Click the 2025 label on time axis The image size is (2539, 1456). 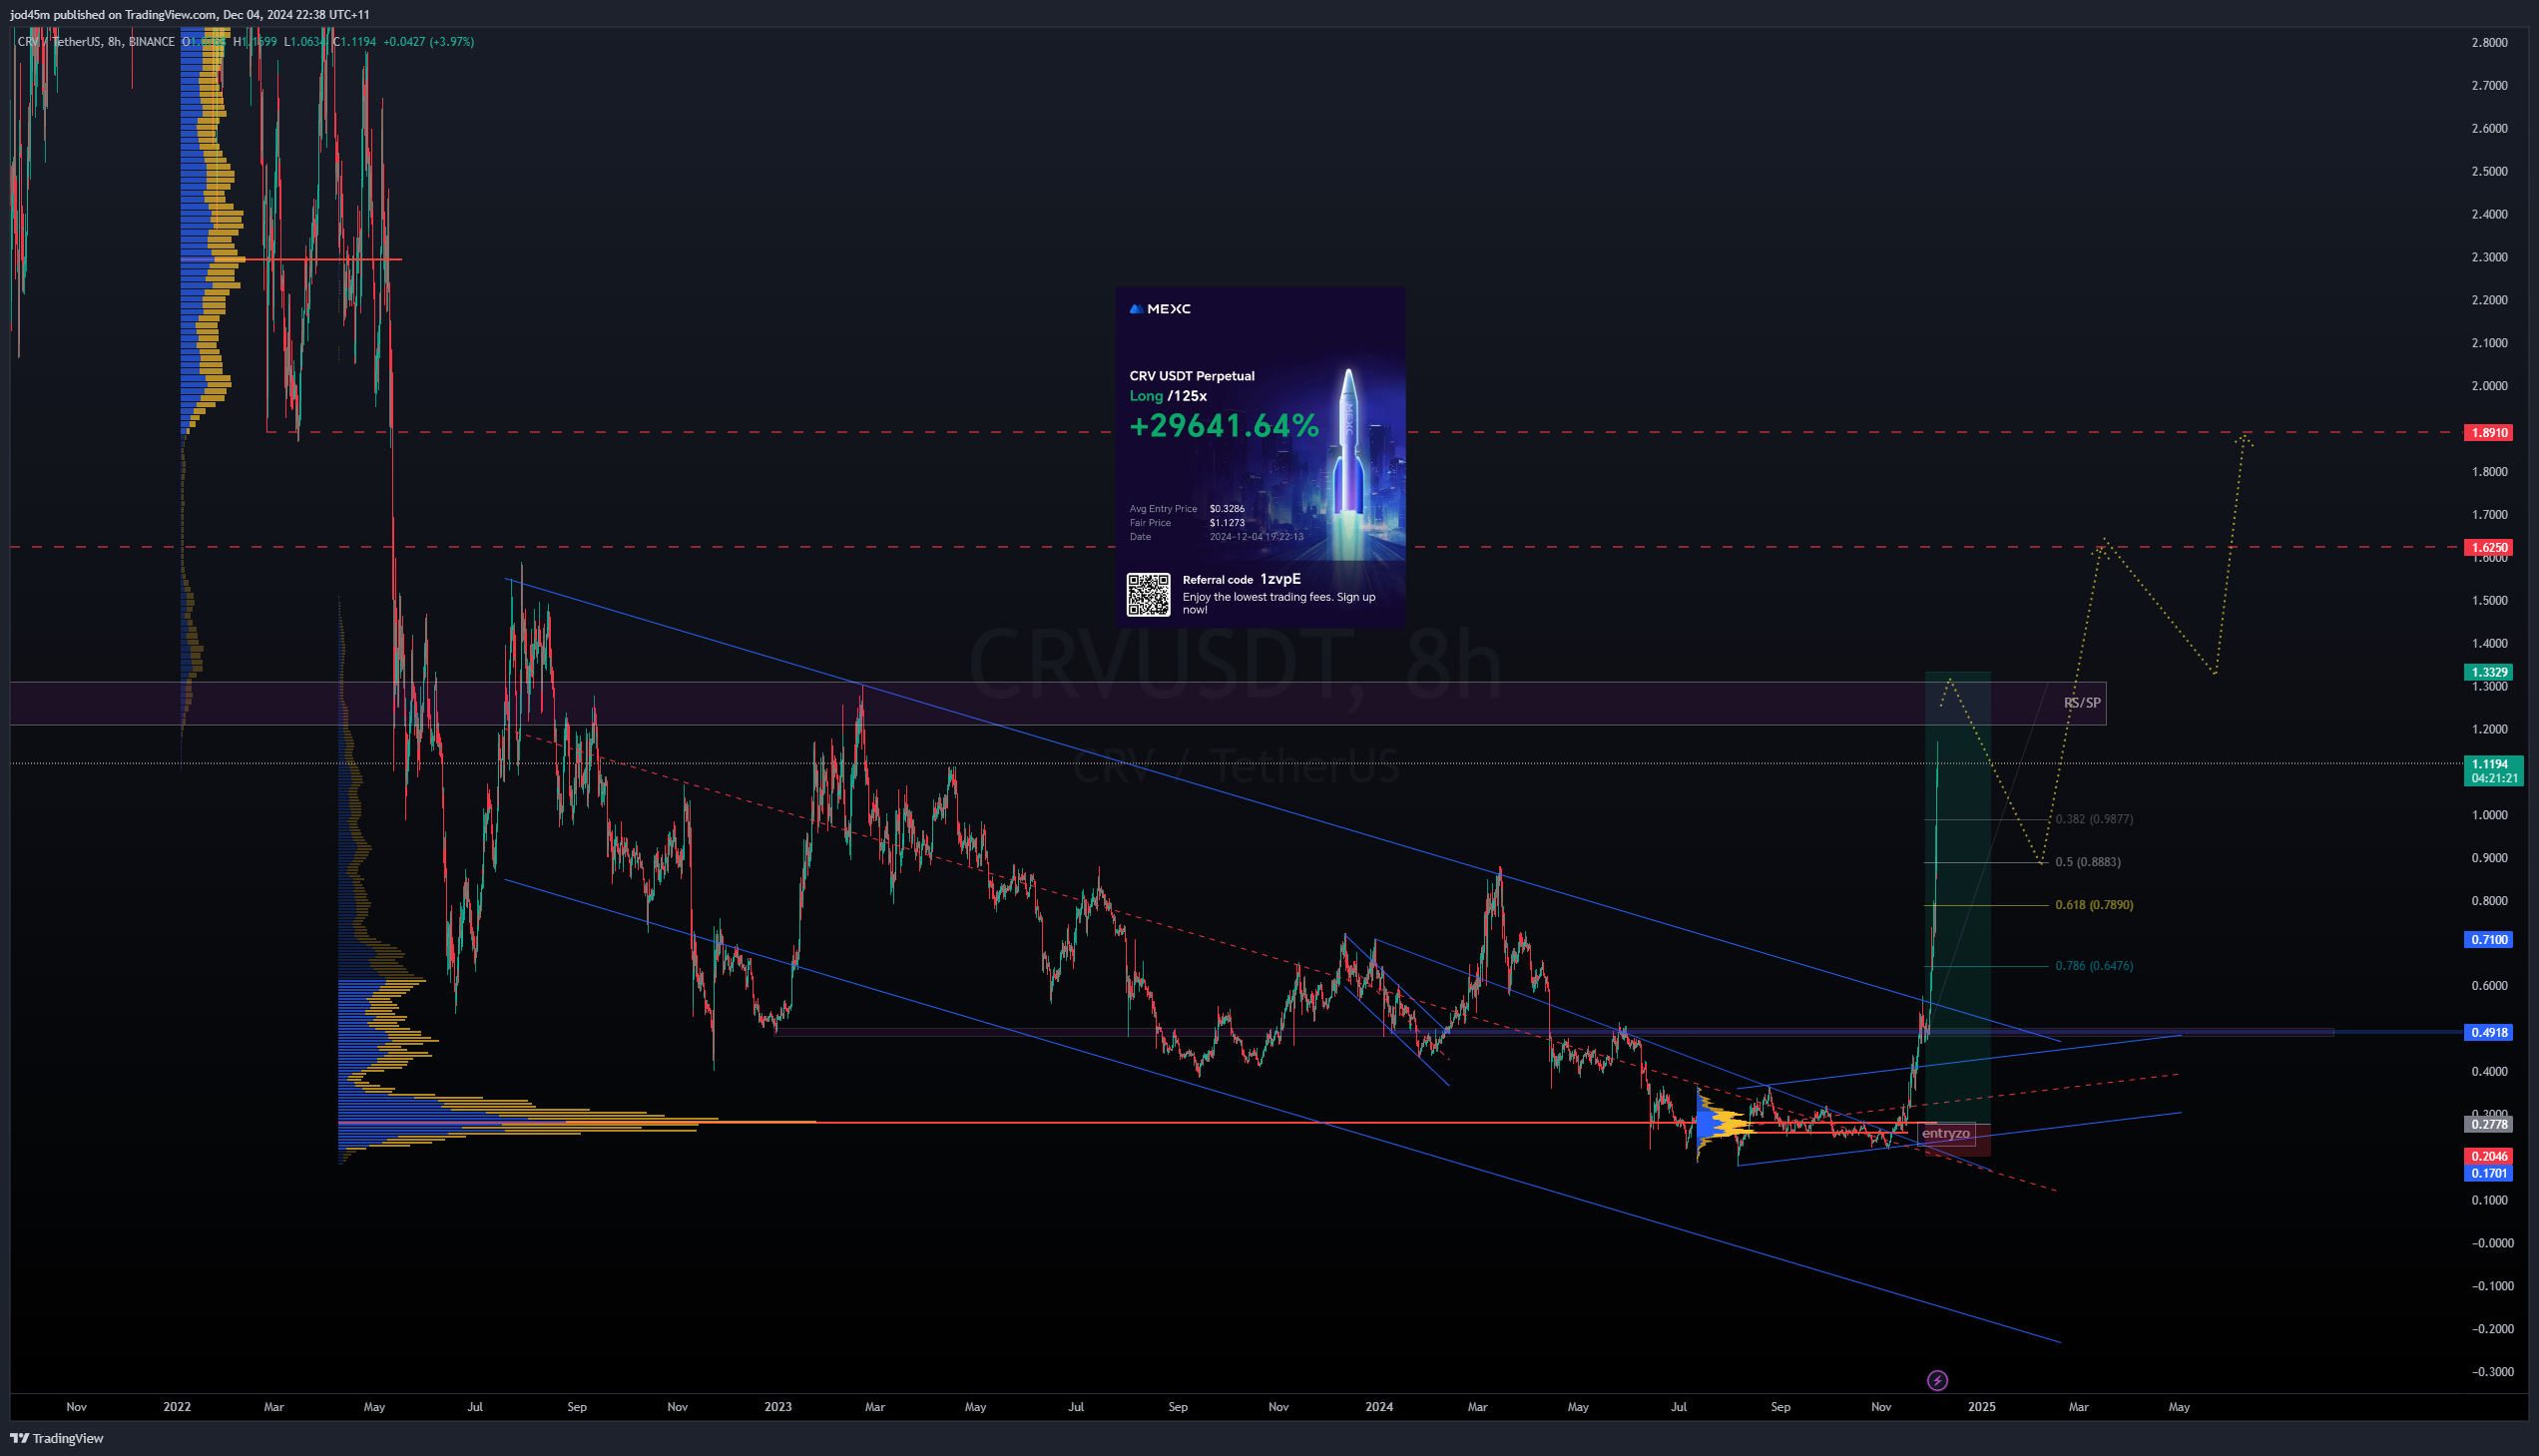point(1981,1407)
